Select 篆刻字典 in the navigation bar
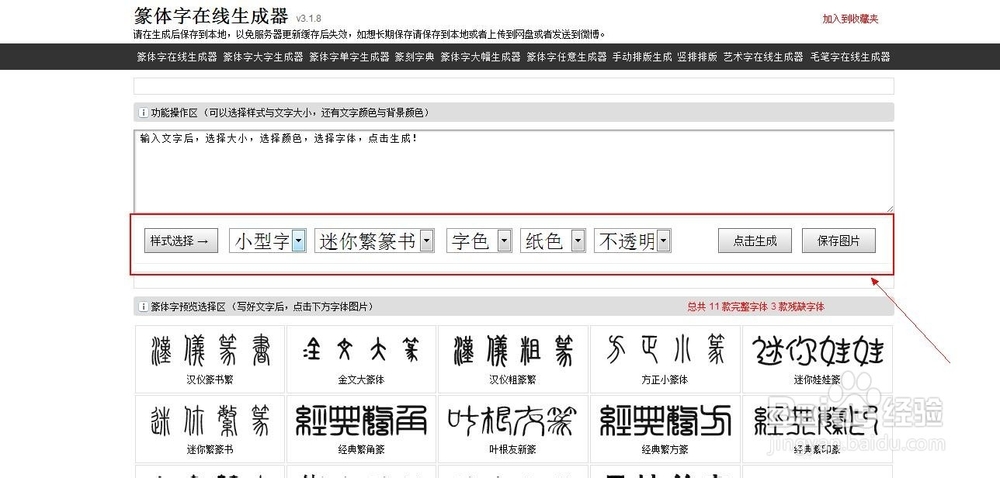This screenshot has height=478, width=1000. (x=415, y=57)
